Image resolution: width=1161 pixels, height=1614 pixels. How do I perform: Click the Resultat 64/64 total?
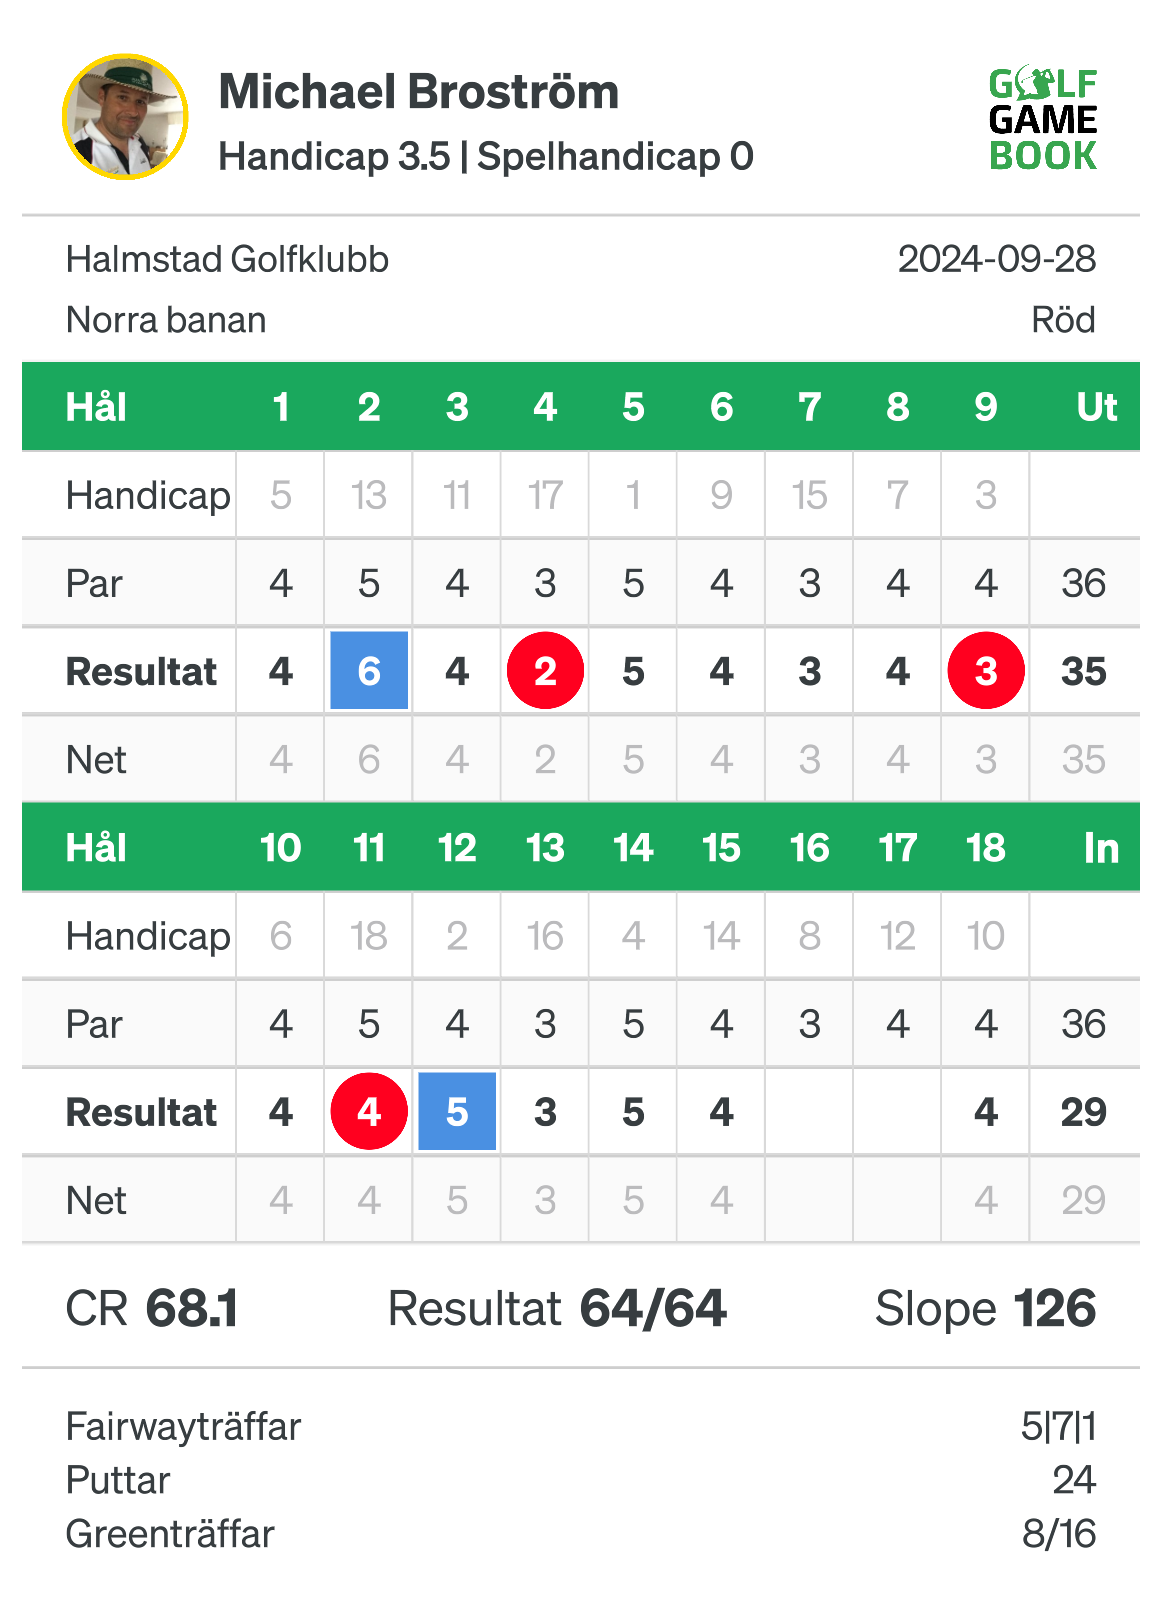coord(557,1308)
